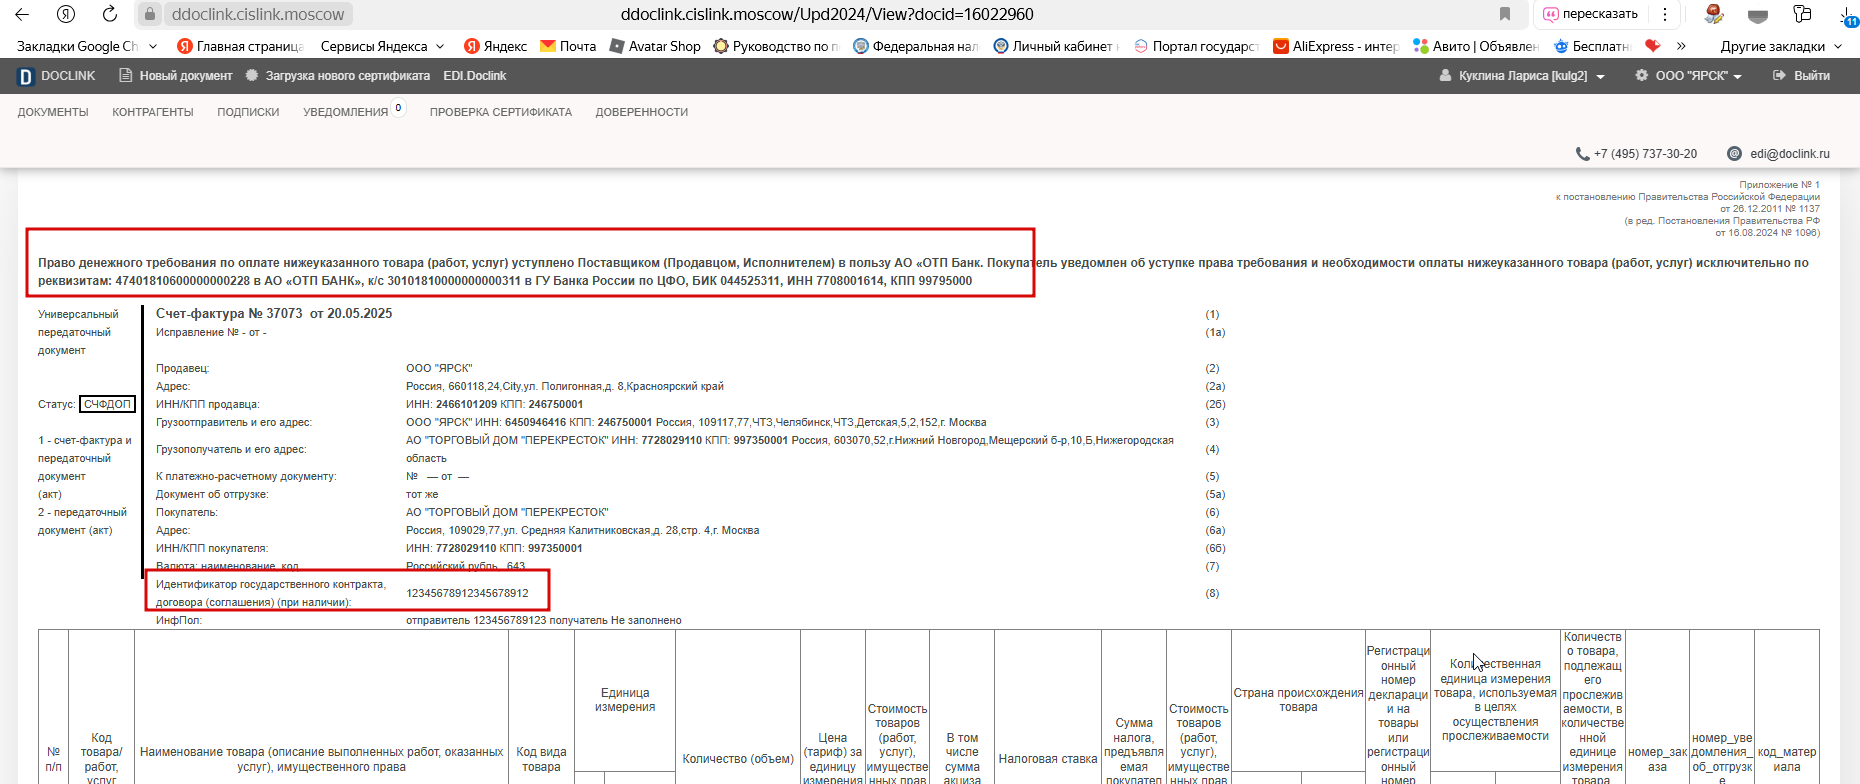Click the gray shield extension icon

pyautogui.click(x=1758, y=15)
